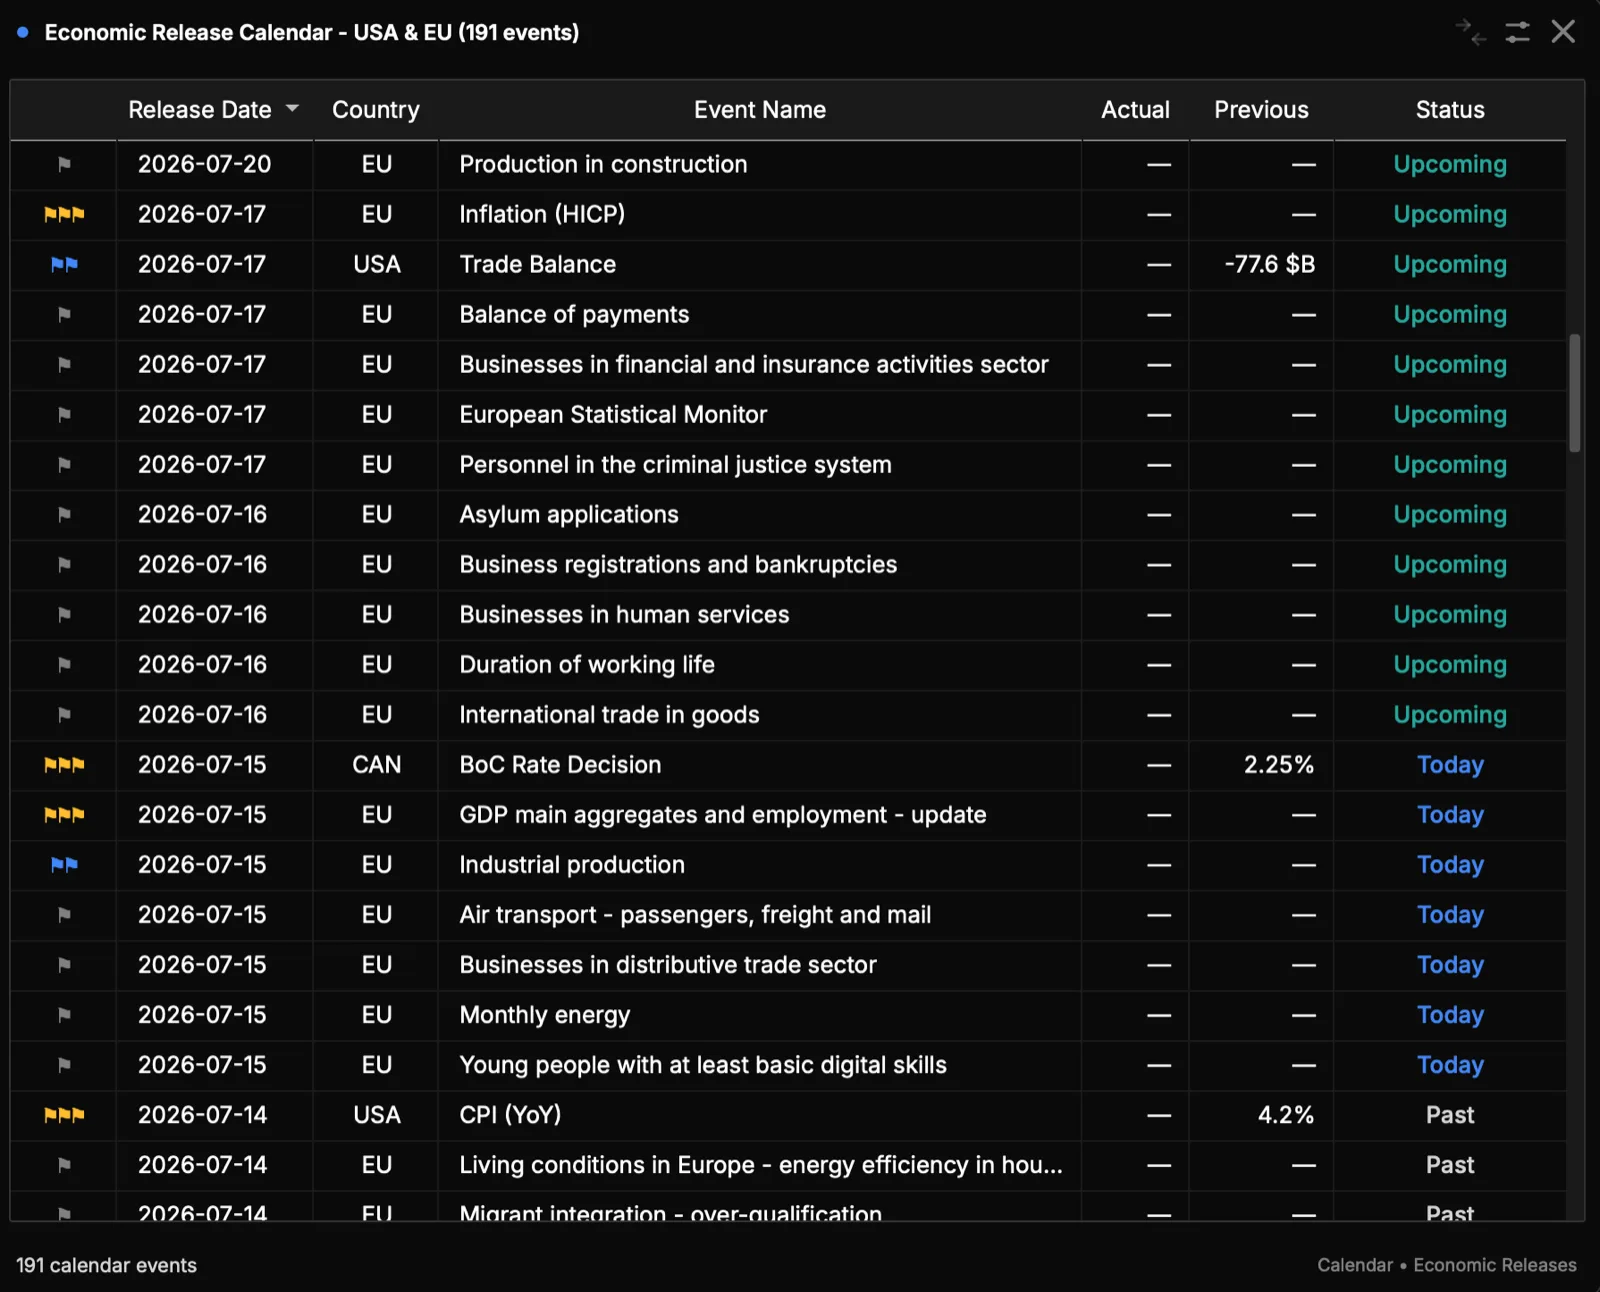Click the gray flag for Asylum applications
Image resolution: width=1600 pixels, height=1292 pixels.
(64, 514)
